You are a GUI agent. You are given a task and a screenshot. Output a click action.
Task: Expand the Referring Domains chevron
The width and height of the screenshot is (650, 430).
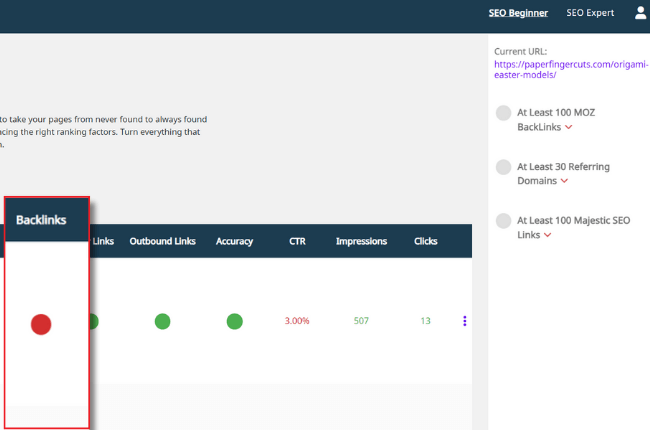point(564,181)
